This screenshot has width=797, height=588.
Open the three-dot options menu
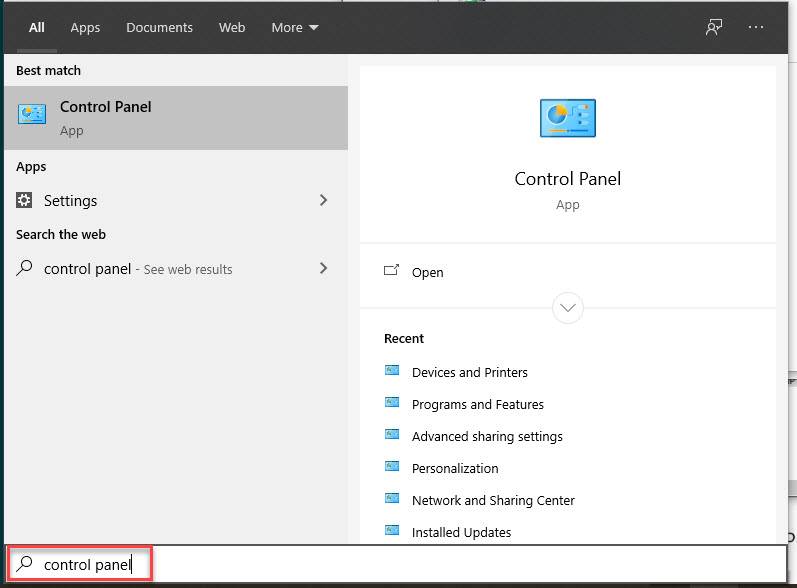[755, 27]
